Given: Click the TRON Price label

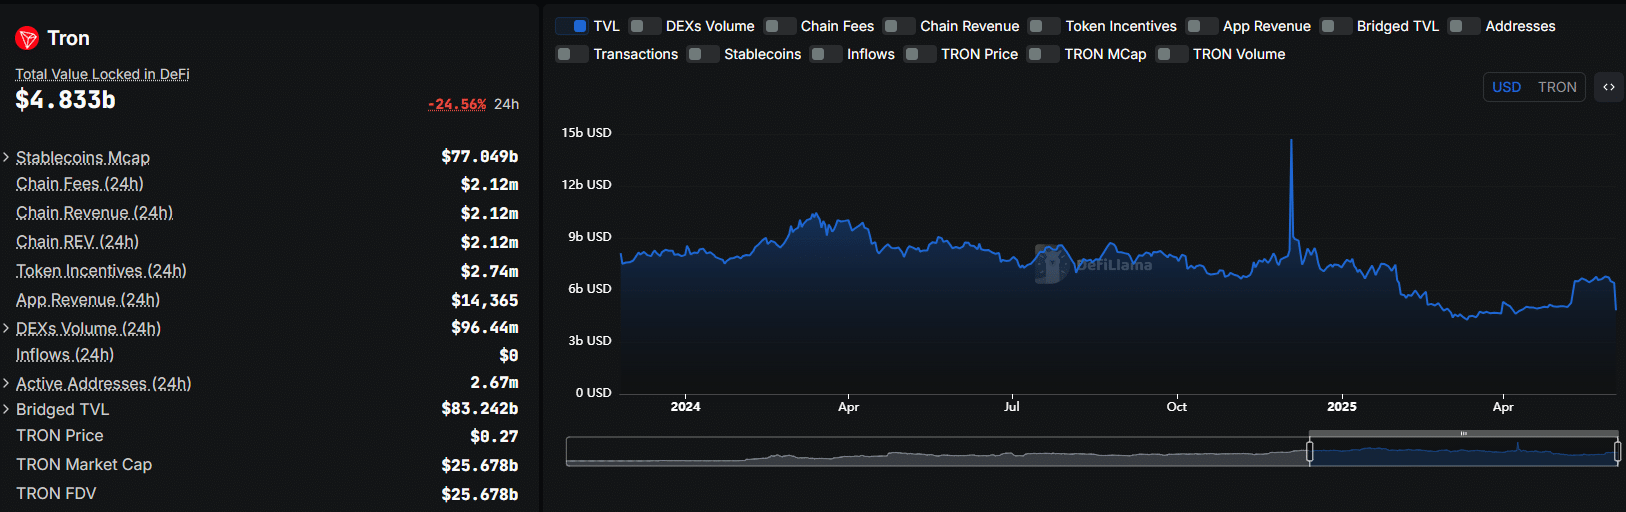Looking at the screenshot, I should [x=60, y=436].
